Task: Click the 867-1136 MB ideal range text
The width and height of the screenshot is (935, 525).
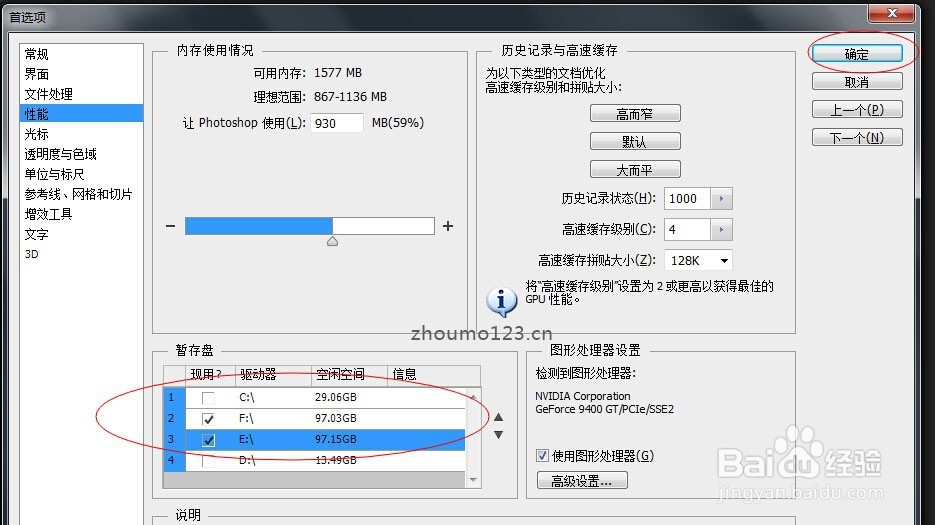Action: [351, 97]
